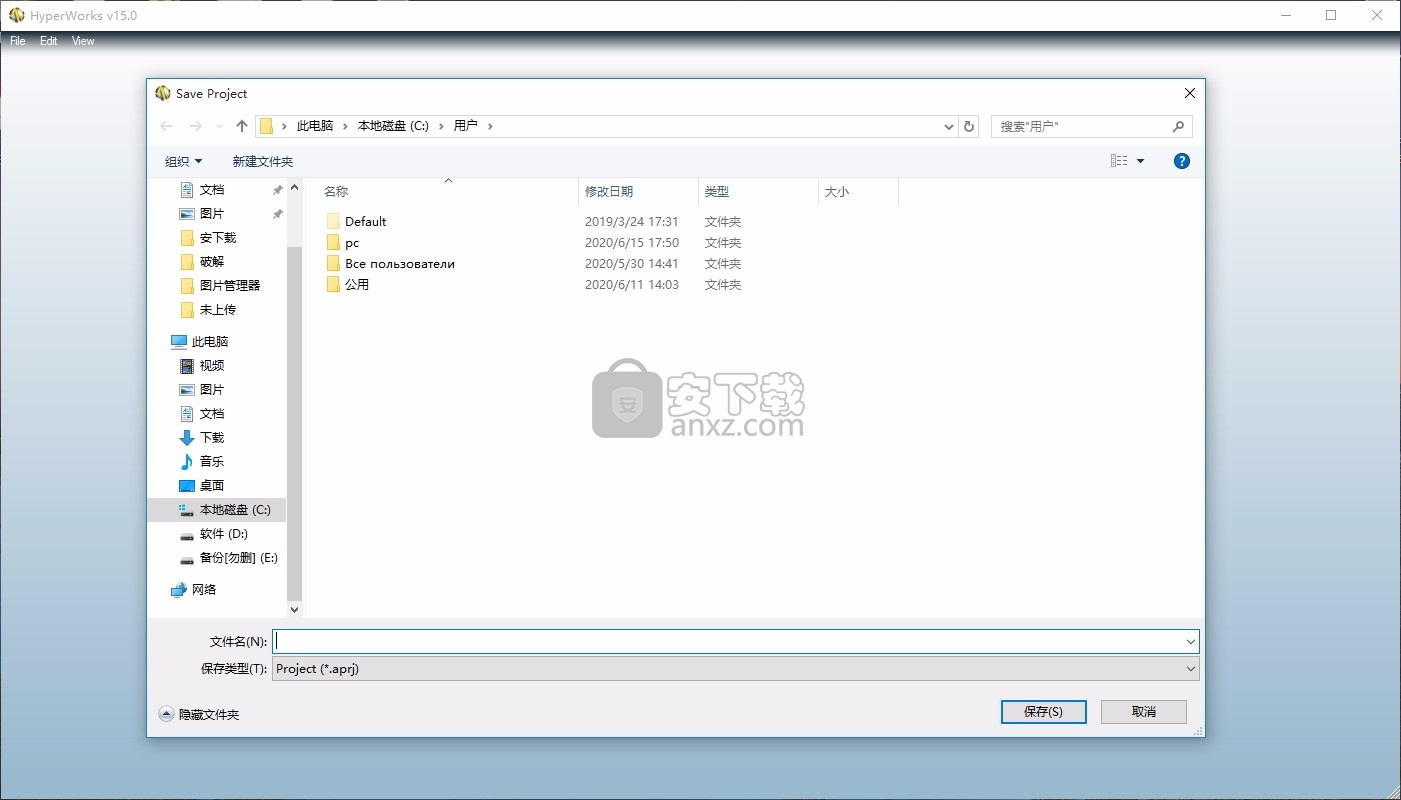Viewport: 1401px width, 800px height.
Task: Open 保存类型 Project (*.aprj) combo box
Action: [x=735, y=669]
